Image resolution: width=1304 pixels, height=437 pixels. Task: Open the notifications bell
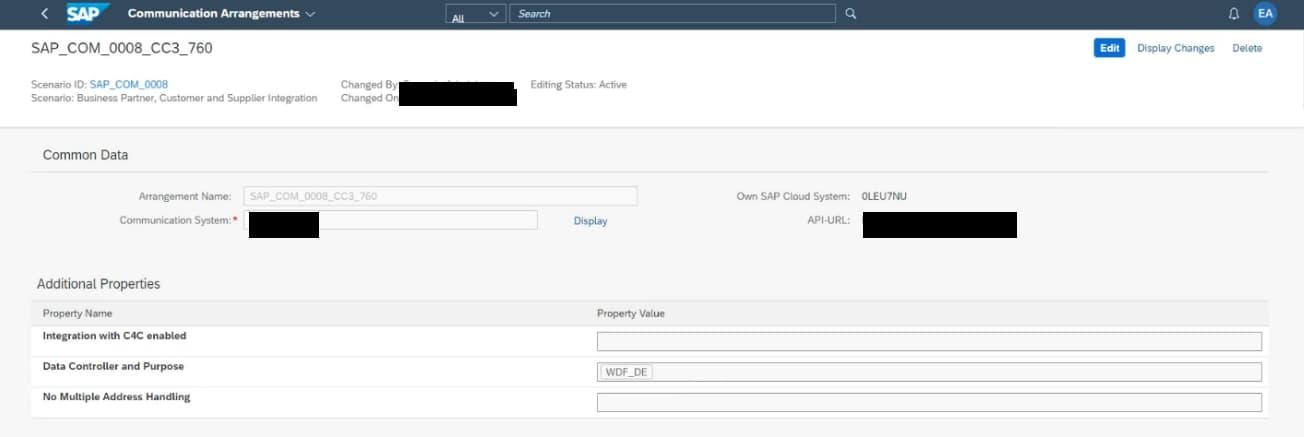(1233, 14)
